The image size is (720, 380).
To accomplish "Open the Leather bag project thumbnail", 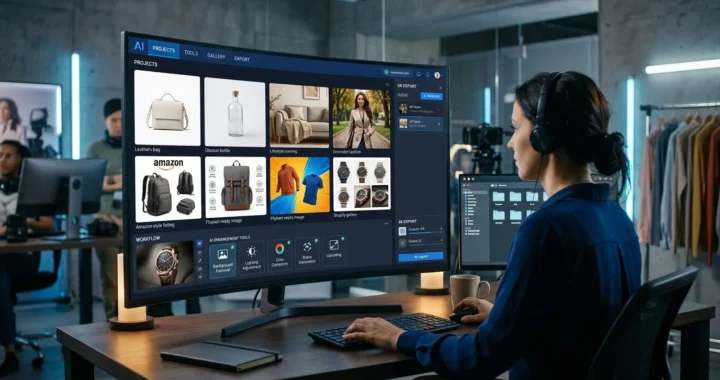I will tap(167, 108).
